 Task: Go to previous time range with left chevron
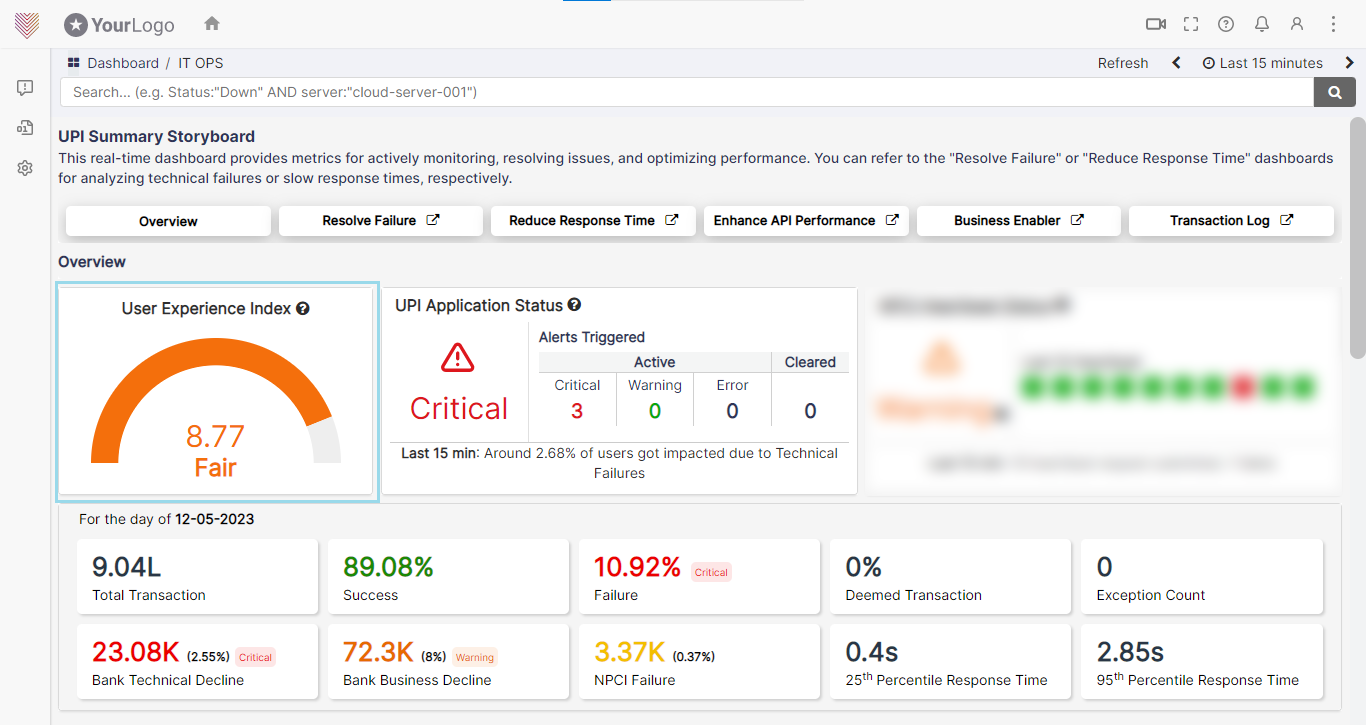(x=1176, y=63)
